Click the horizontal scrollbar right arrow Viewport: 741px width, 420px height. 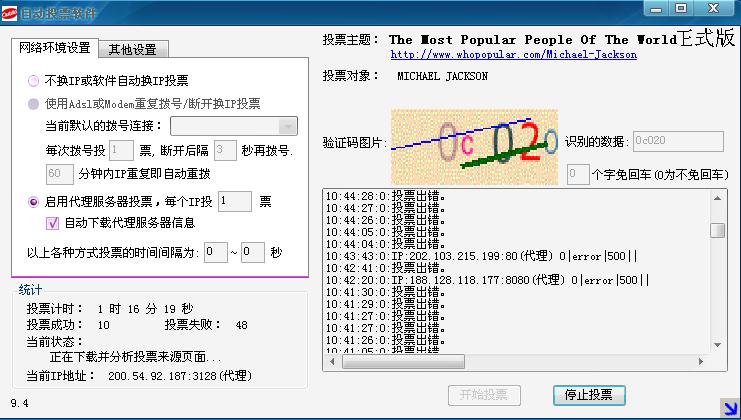click(701, 361)
